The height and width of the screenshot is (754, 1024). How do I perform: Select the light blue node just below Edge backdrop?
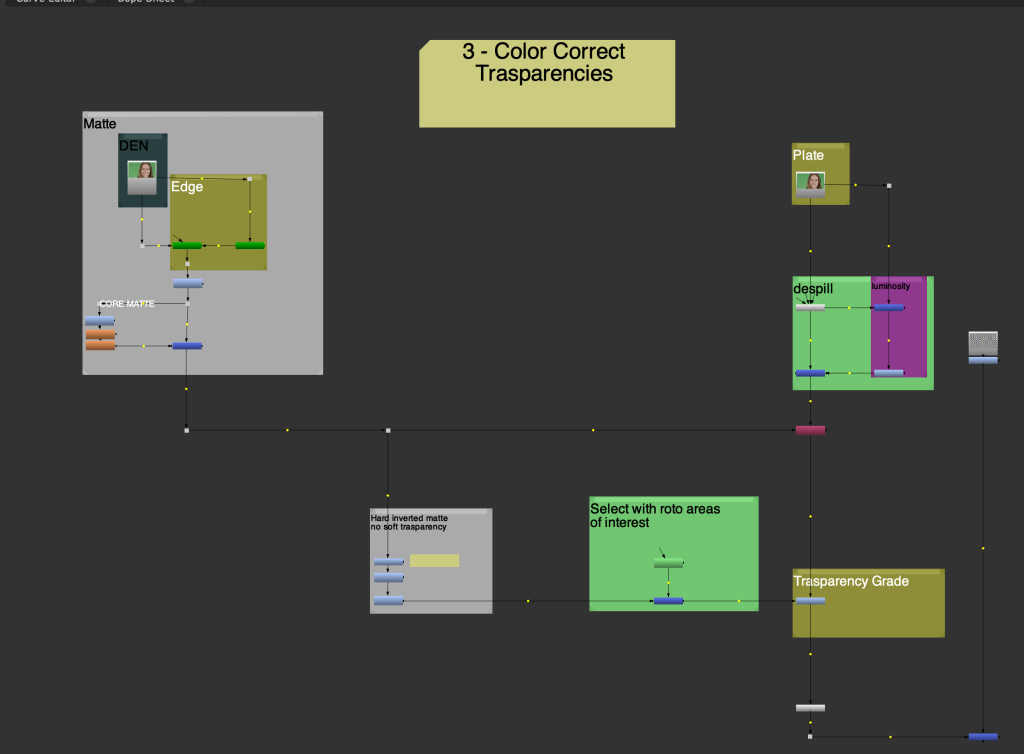tap(188, 283)
